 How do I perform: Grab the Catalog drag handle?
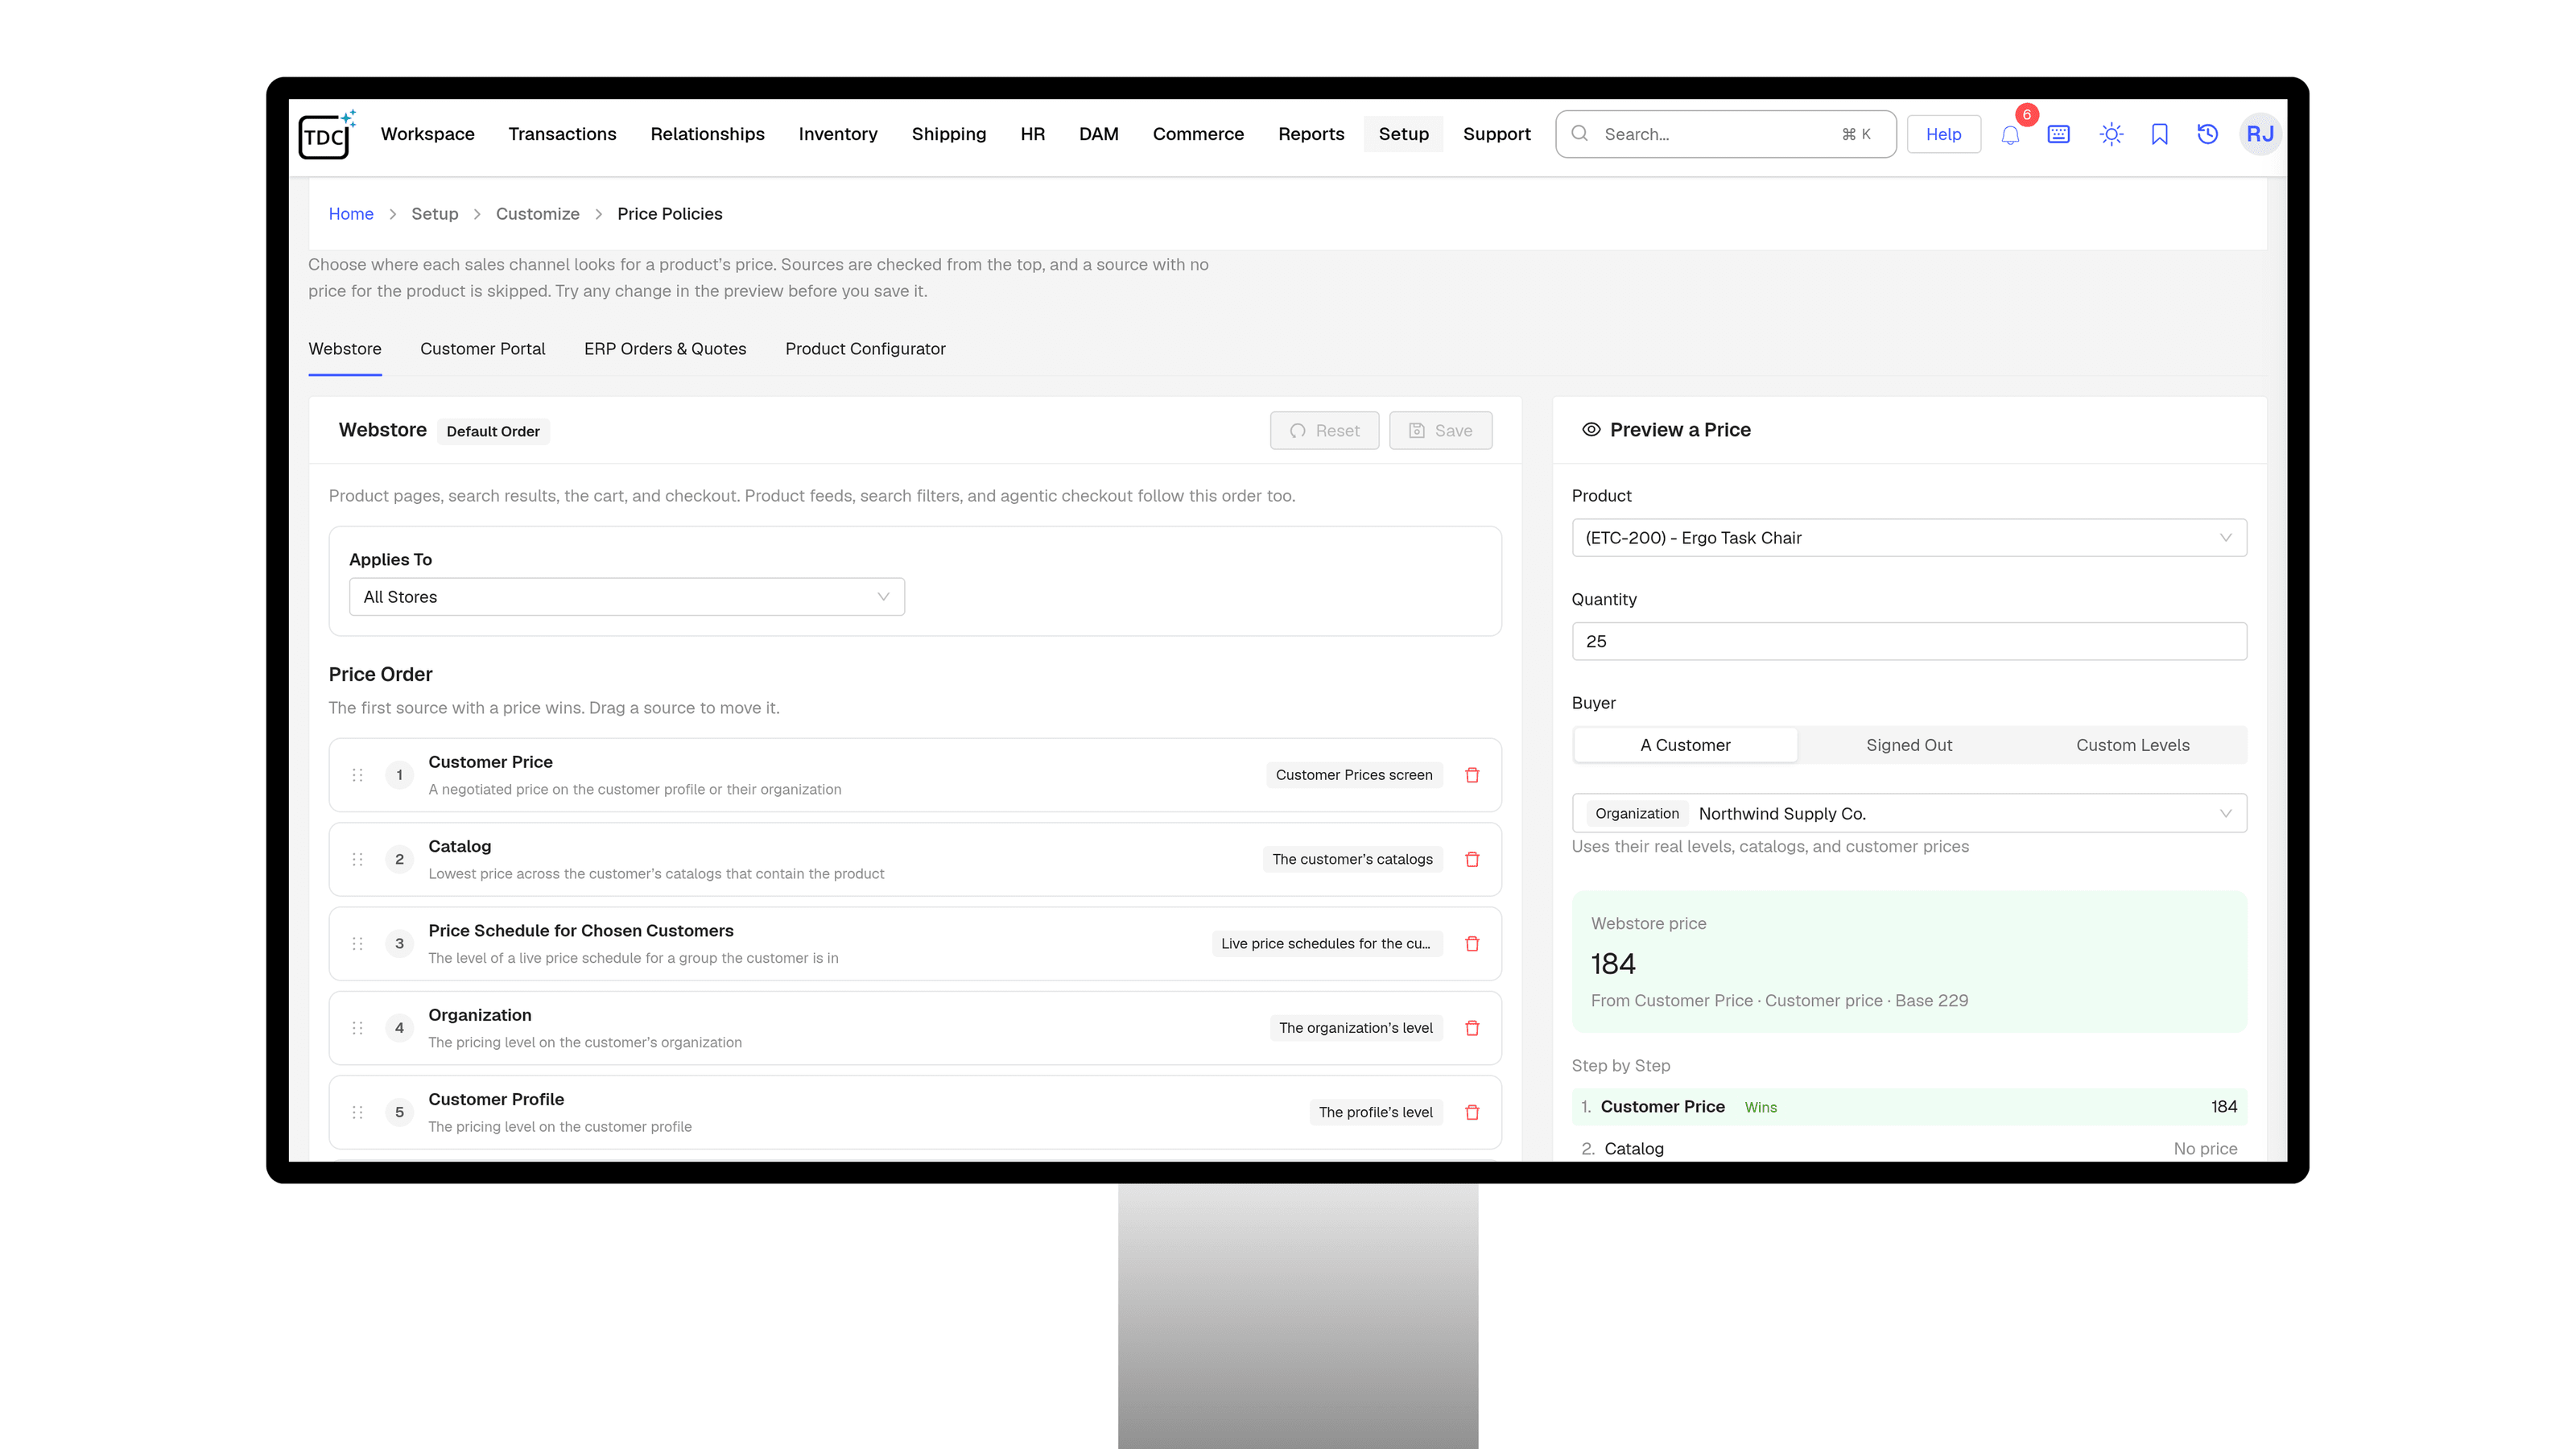[358, 859]
